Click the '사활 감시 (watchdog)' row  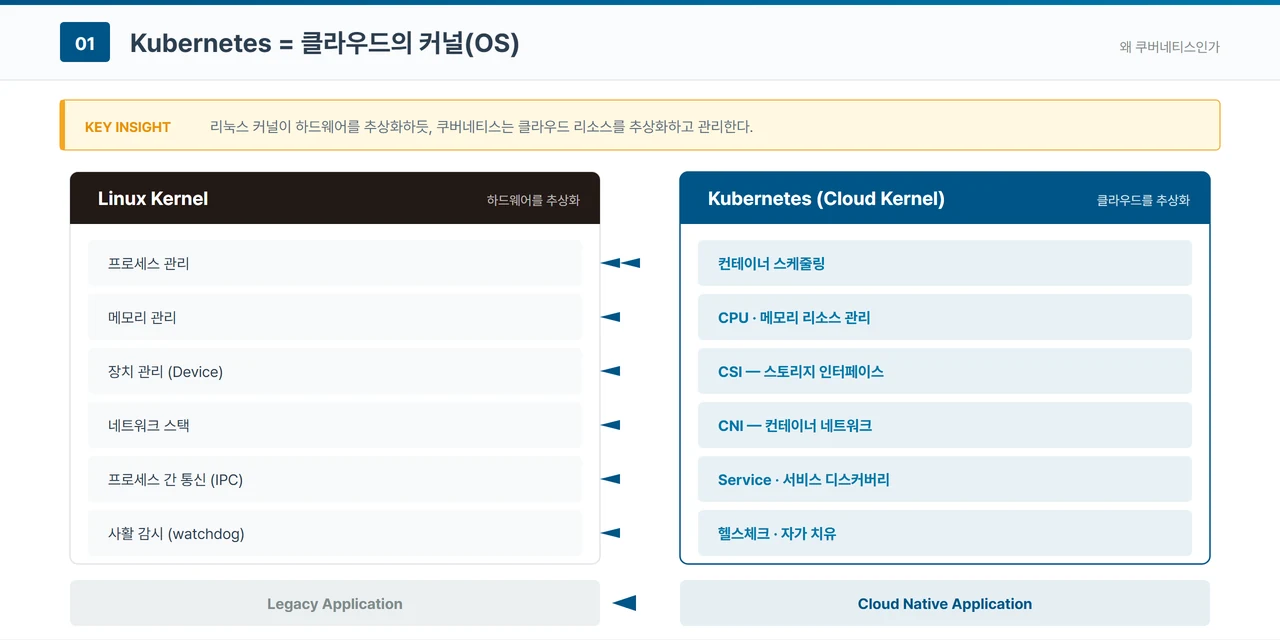click(x=335, y=533)
